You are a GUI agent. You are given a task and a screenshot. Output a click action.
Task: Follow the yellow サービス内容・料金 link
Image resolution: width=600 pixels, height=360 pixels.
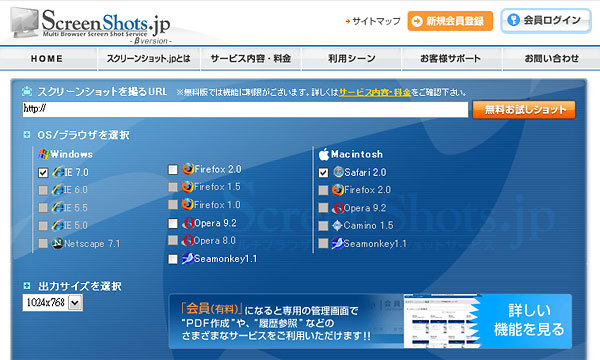[x=375, y=92]
